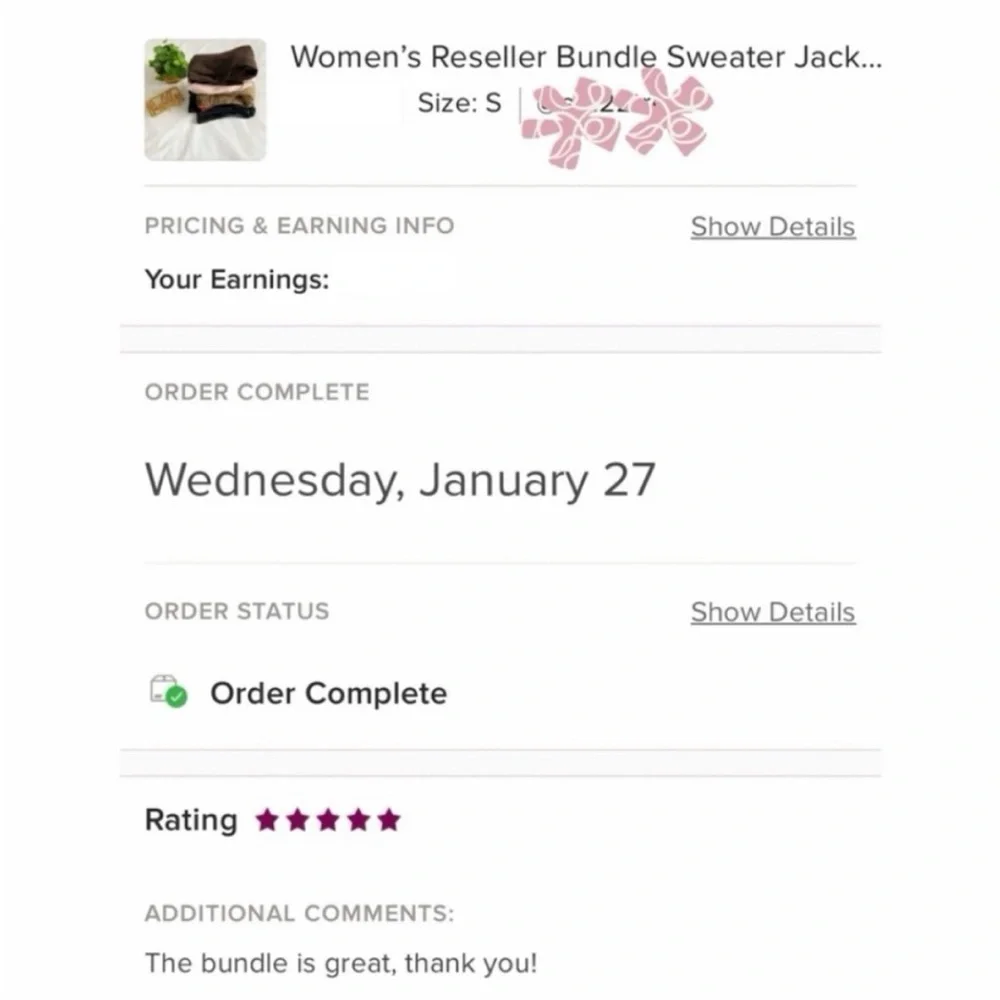Show Details for Pricing & Earning Info
The width and height of the screenshot is (1000, 1000).
pyautogui.click(x=772, y=227)
